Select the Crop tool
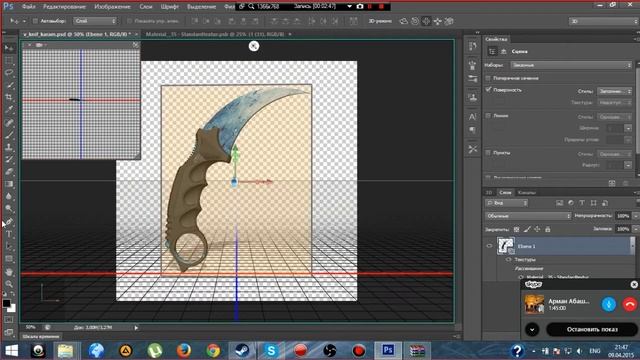The width and height of the screenshot is (640, 360). pyautogui.click(x=9, y=97)
